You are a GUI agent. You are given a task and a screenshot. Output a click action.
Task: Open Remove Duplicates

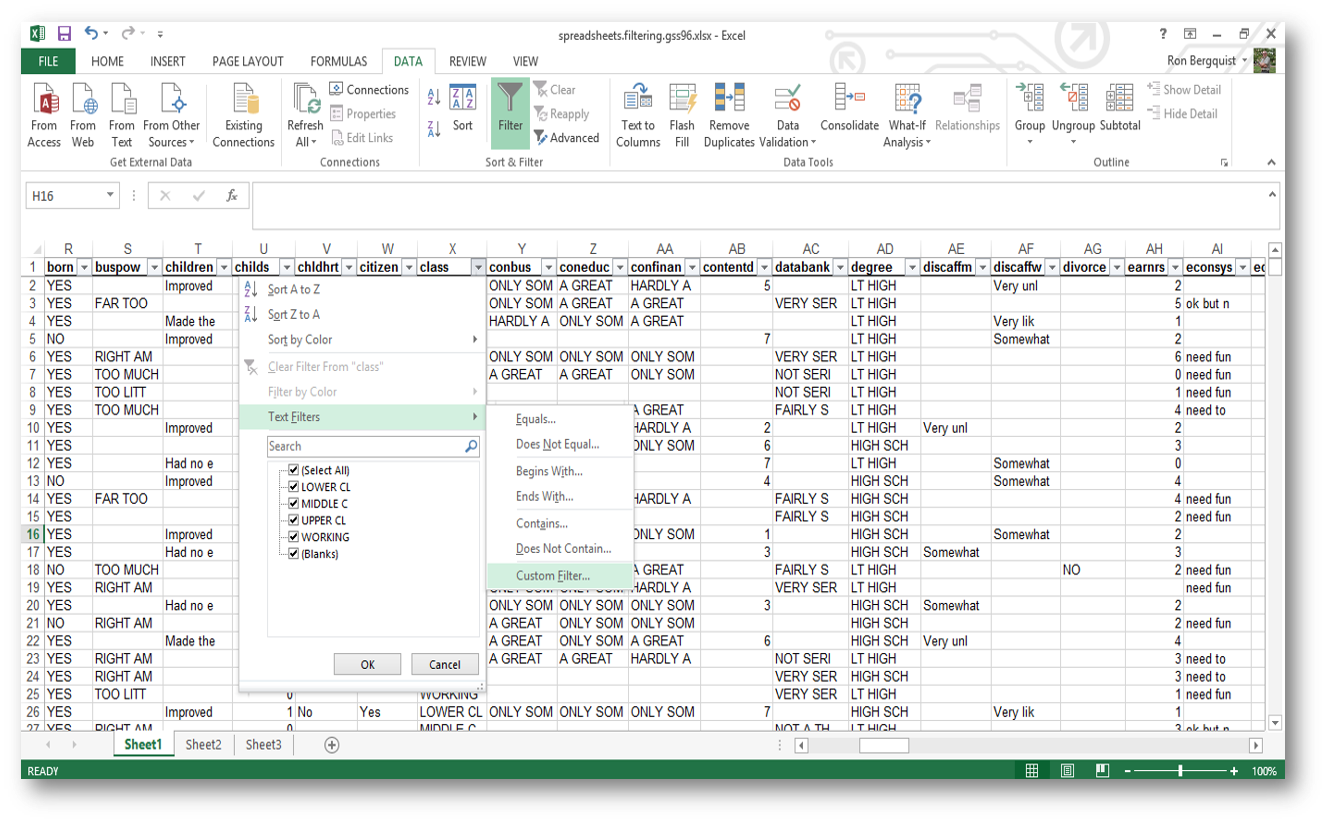(x=729, y=113)
